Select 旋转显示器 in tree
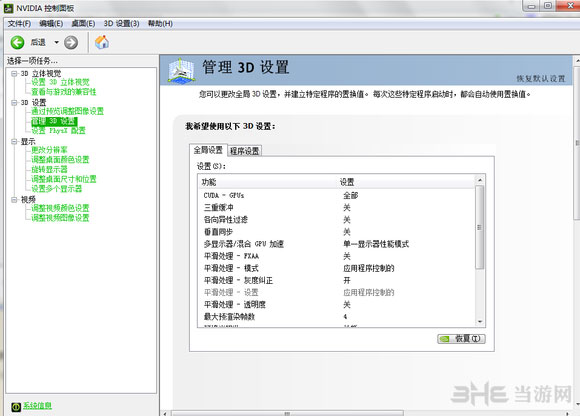The image size is (580, 416). coord(49,169)
